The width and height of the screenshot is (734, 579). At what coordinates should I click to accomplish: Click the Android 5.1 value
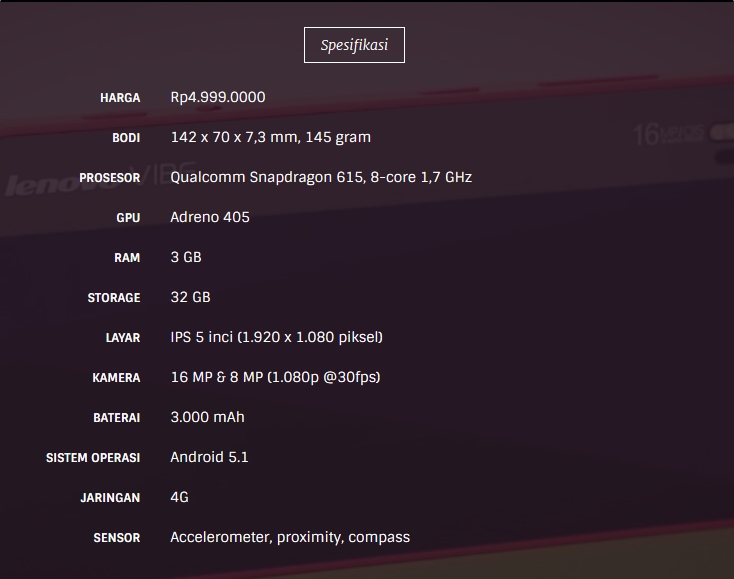click(x=209, y=457)
